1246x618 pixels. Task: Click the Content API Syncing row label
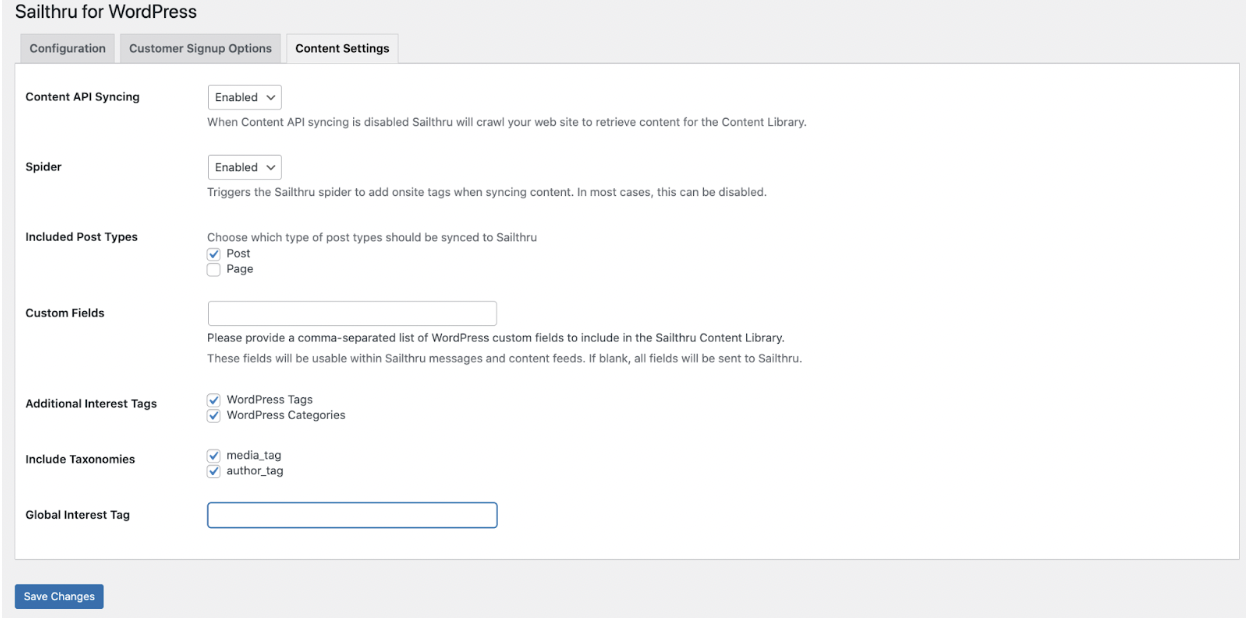(82, 97)
